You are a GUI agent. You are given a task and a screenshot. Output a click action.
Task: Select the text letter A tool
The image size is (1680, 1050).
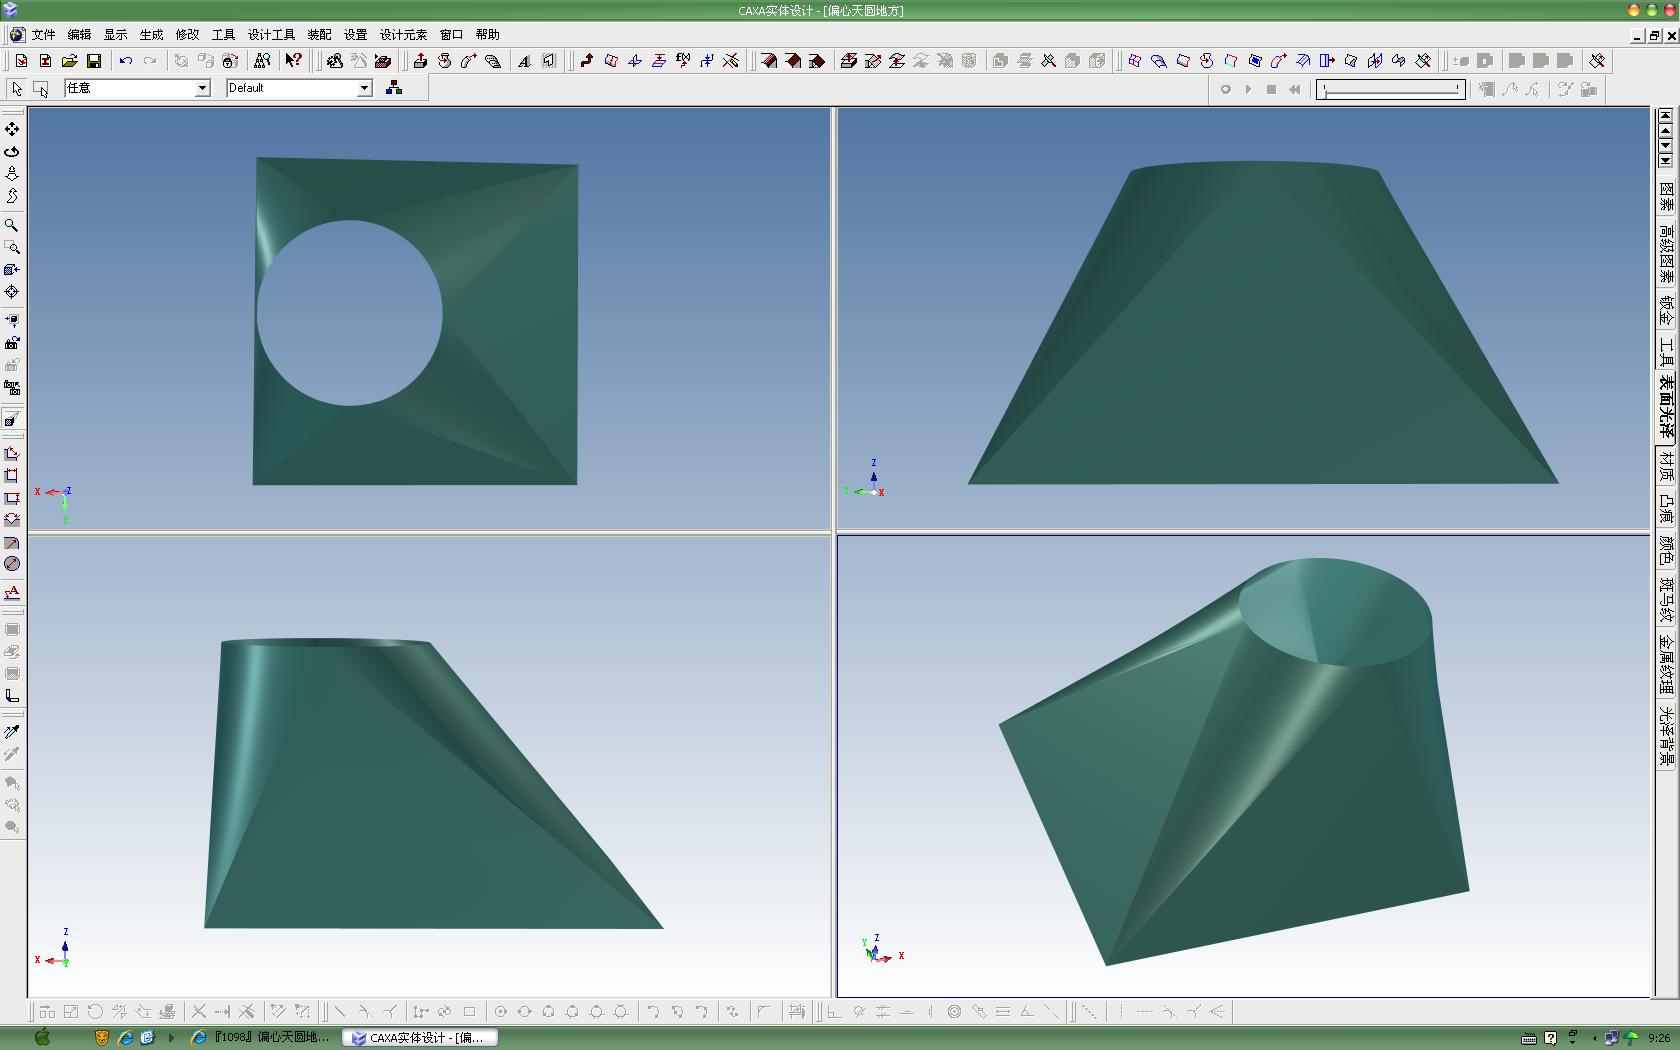click(x=524, y=61)
